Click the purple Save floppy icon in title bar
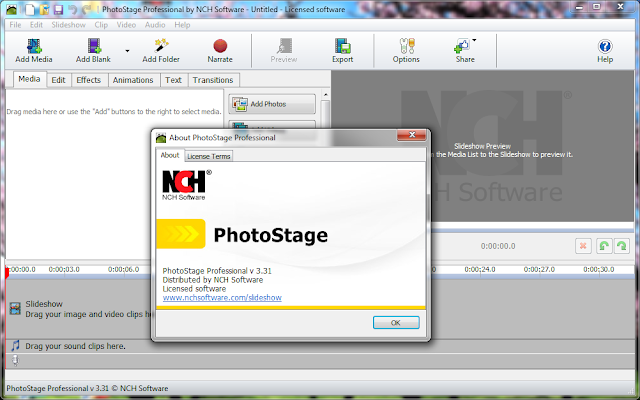 pyautogui.click(x=58, y=9)
